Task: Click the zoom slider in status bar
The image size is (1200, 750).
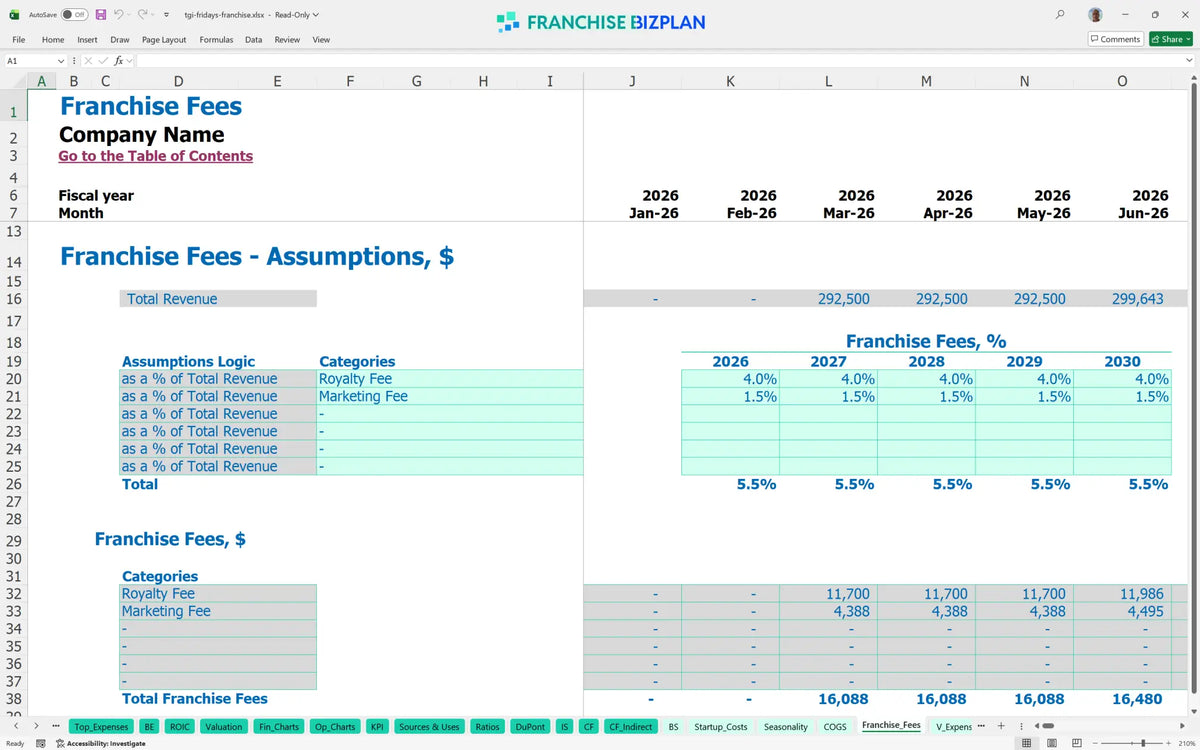Action: point(1131,743)
